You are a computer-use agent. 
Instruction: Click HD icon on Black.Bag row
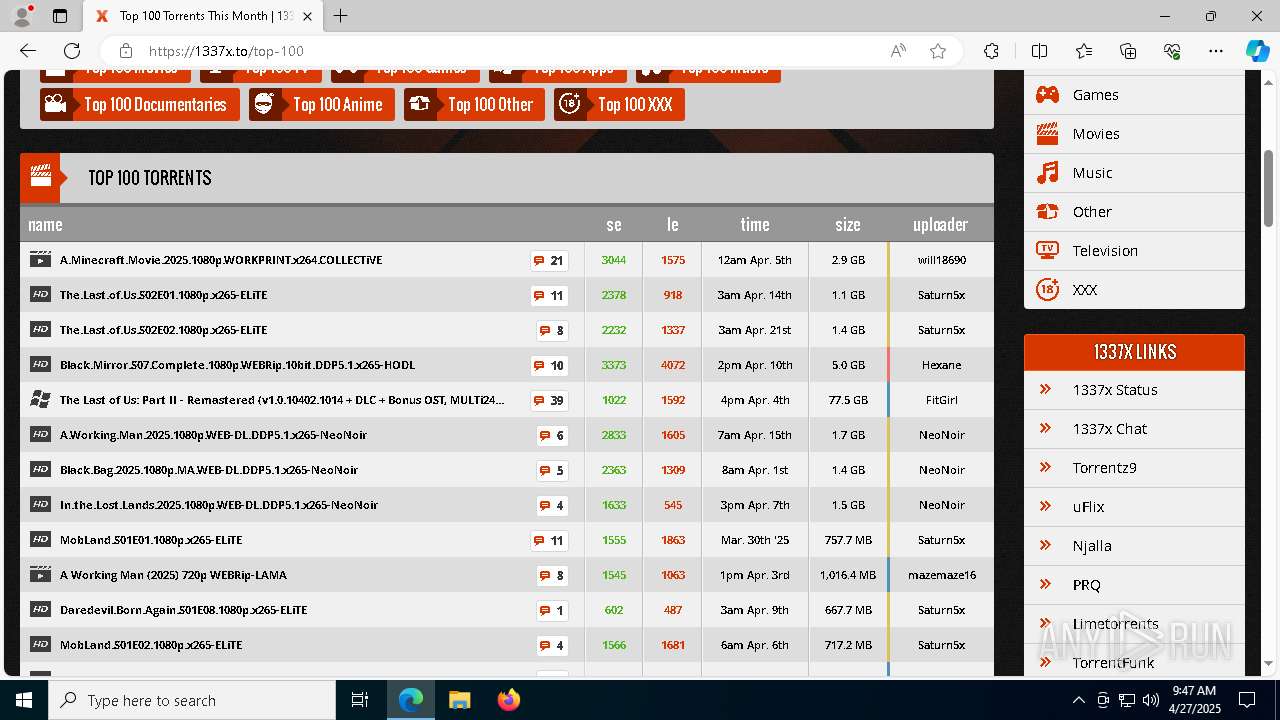point(40,469)
